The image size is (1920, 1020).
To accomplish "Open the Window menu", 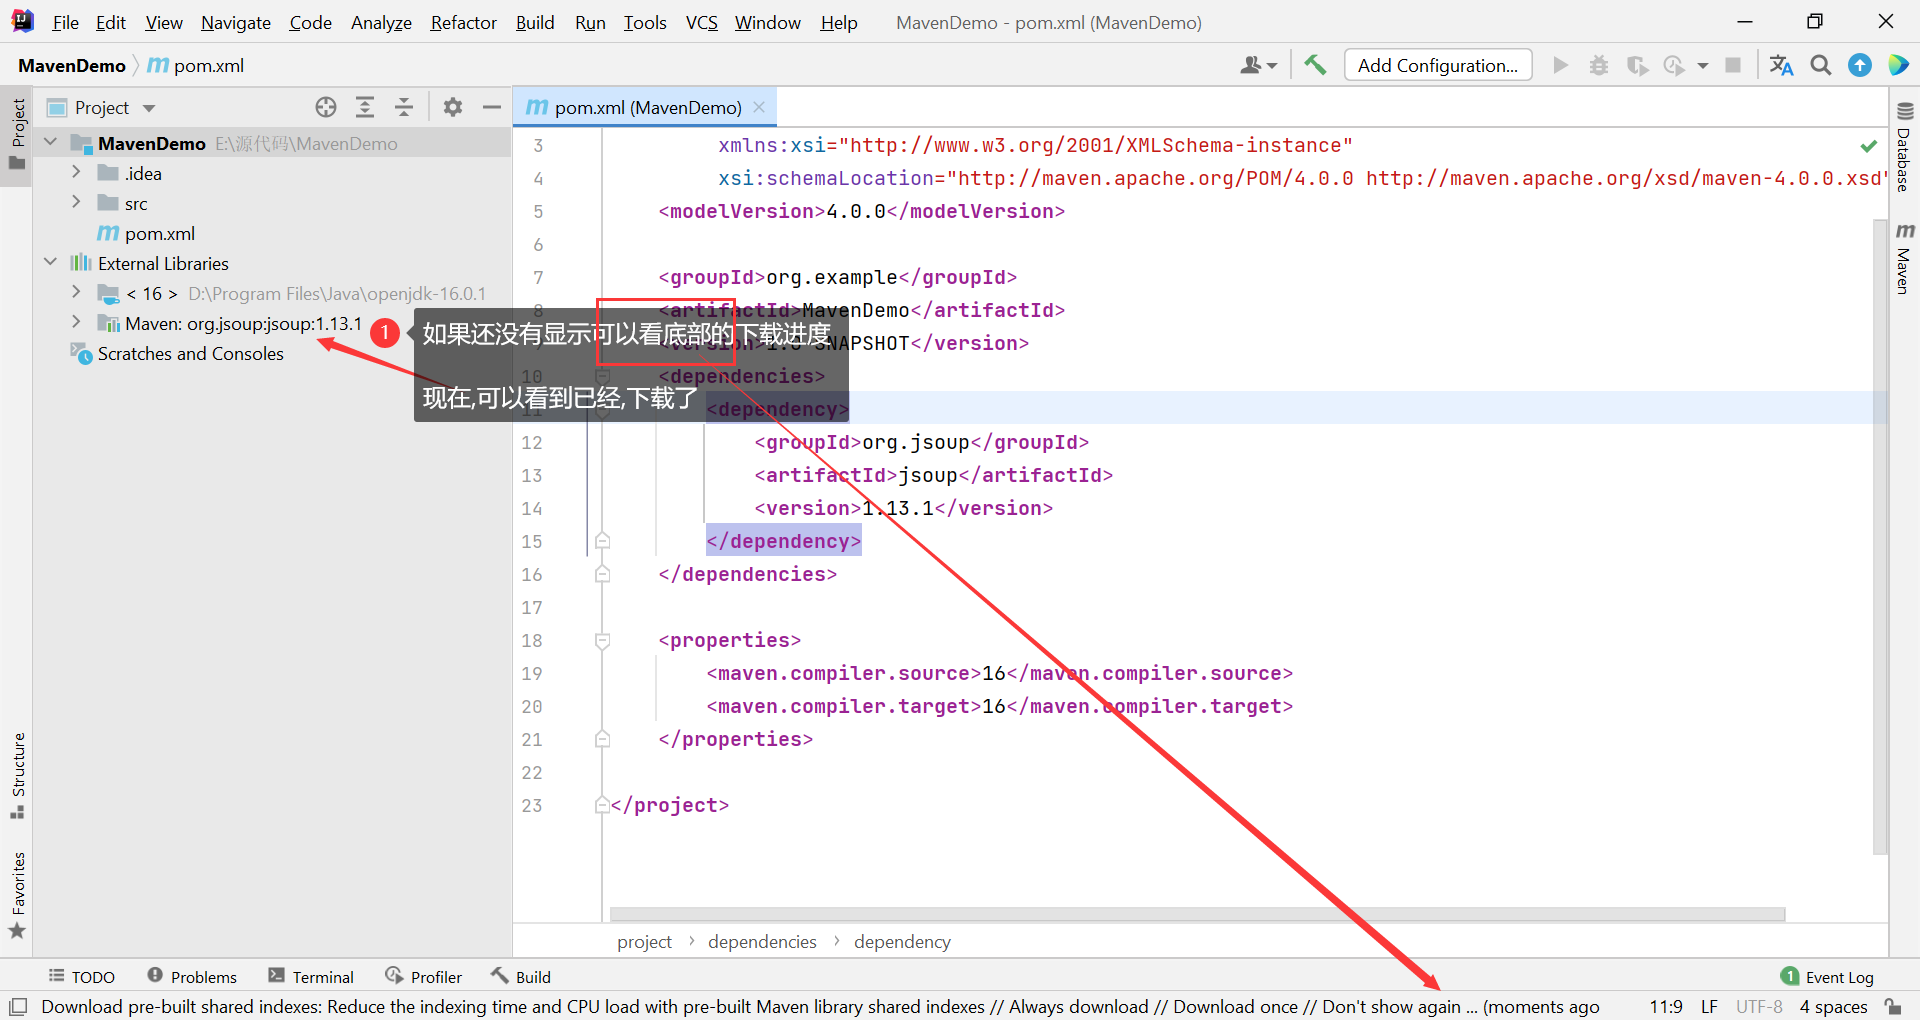I will 767,22.
